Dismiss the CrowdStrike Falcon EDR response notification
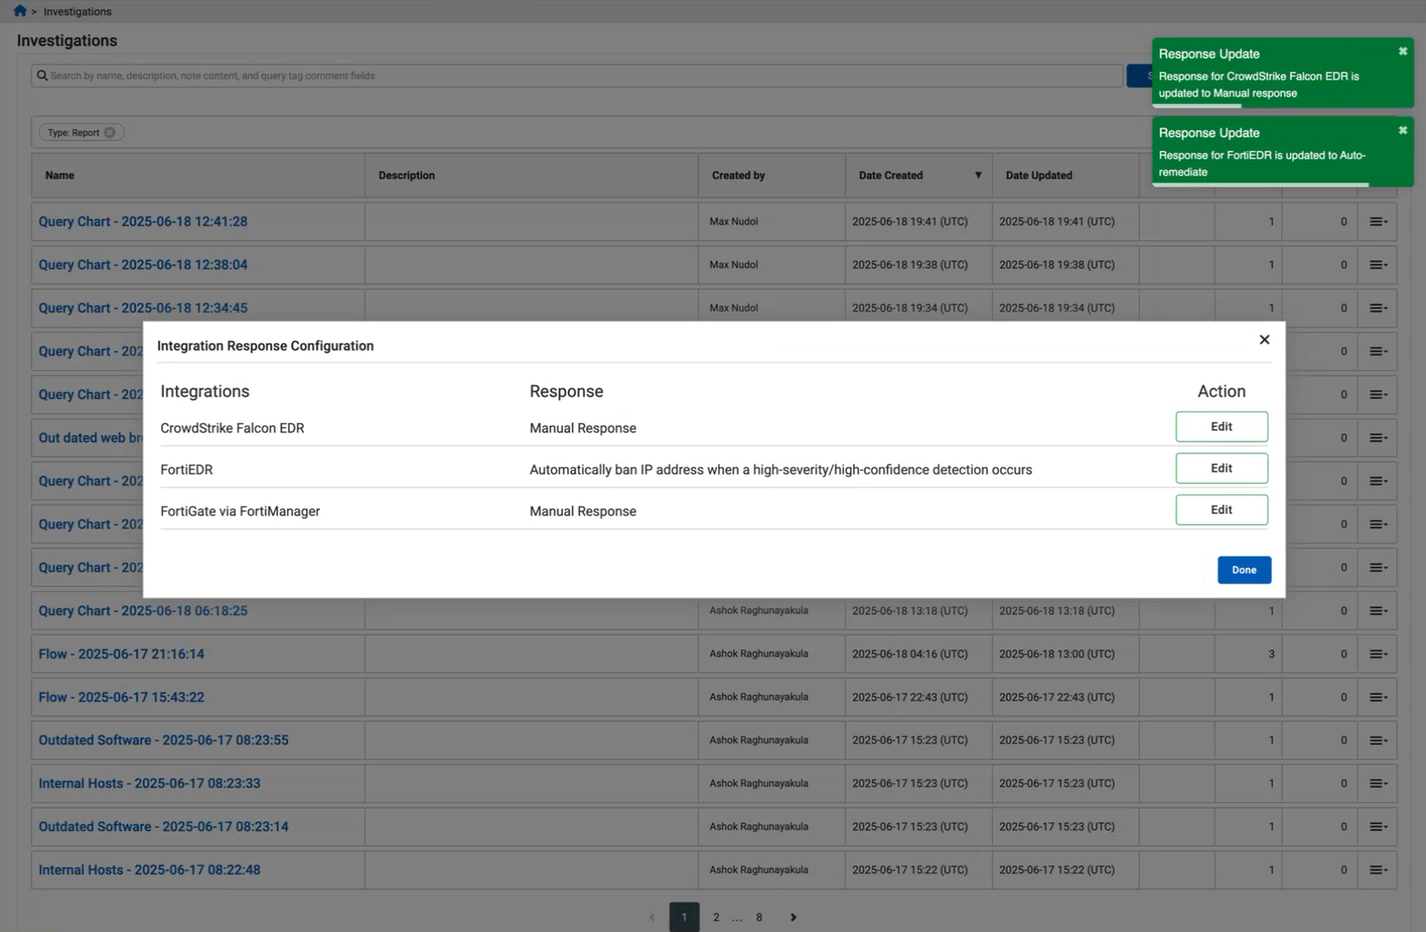This screenshot has width=1426, height=932. 1402,52
